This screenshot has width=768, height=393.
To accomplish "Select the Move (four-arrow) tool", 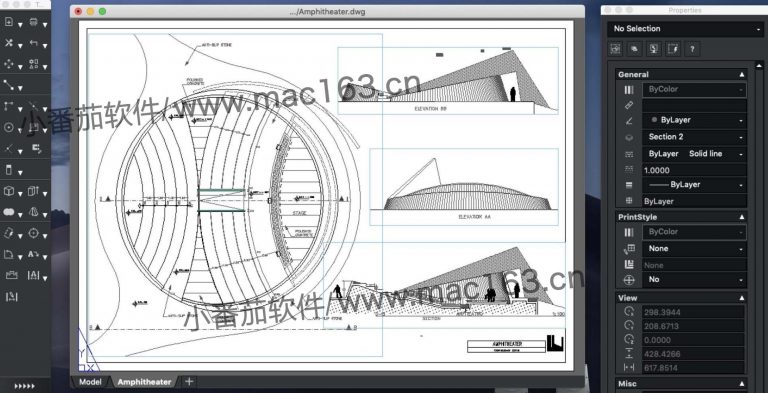I will [8, 64].
